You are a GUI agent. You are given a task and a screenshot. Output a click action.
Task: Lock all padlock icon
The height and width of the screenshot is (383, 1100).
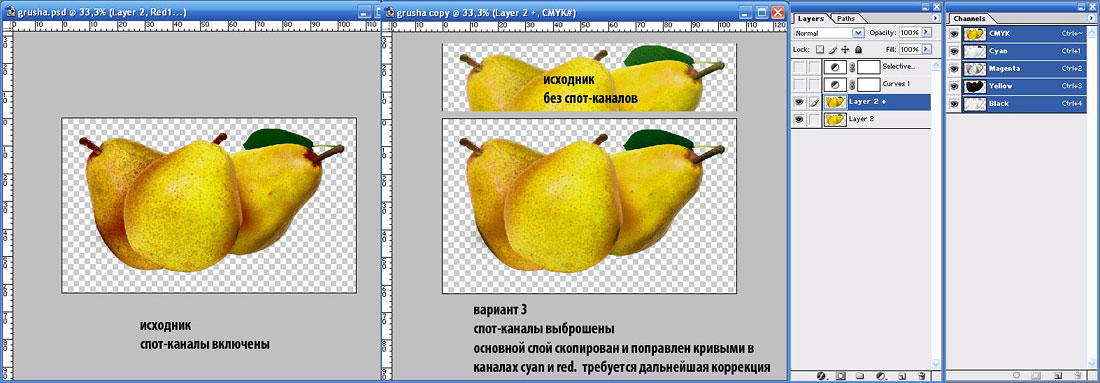(859, 50)
